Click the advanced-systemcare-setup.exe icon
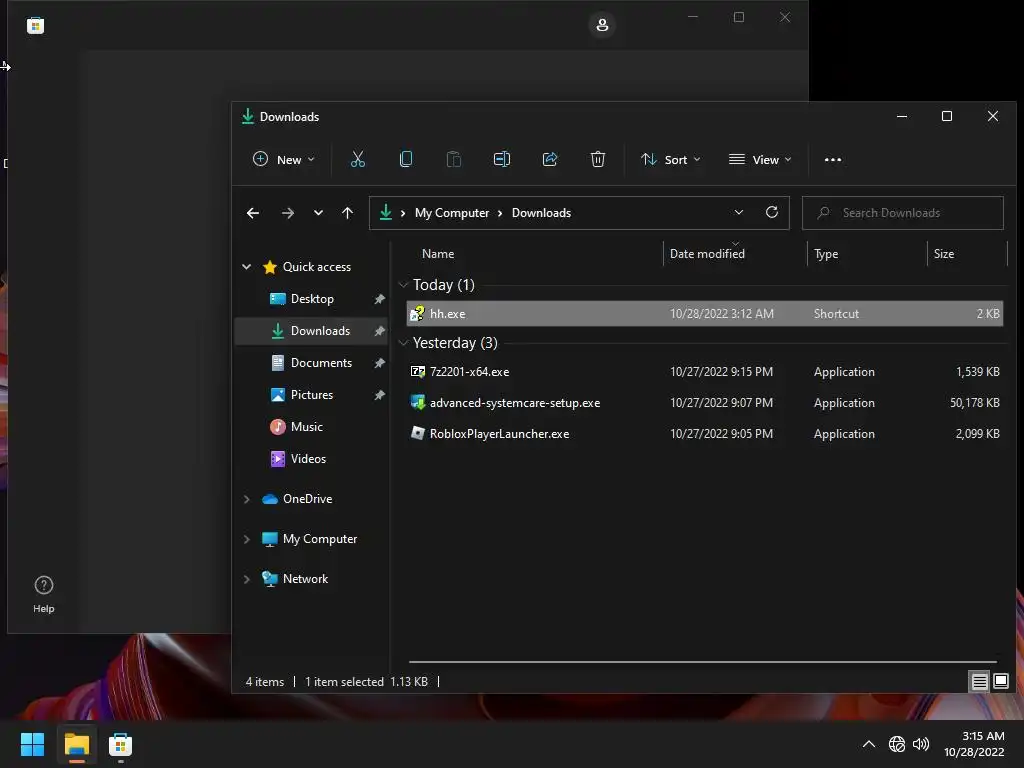 [417, 402]
